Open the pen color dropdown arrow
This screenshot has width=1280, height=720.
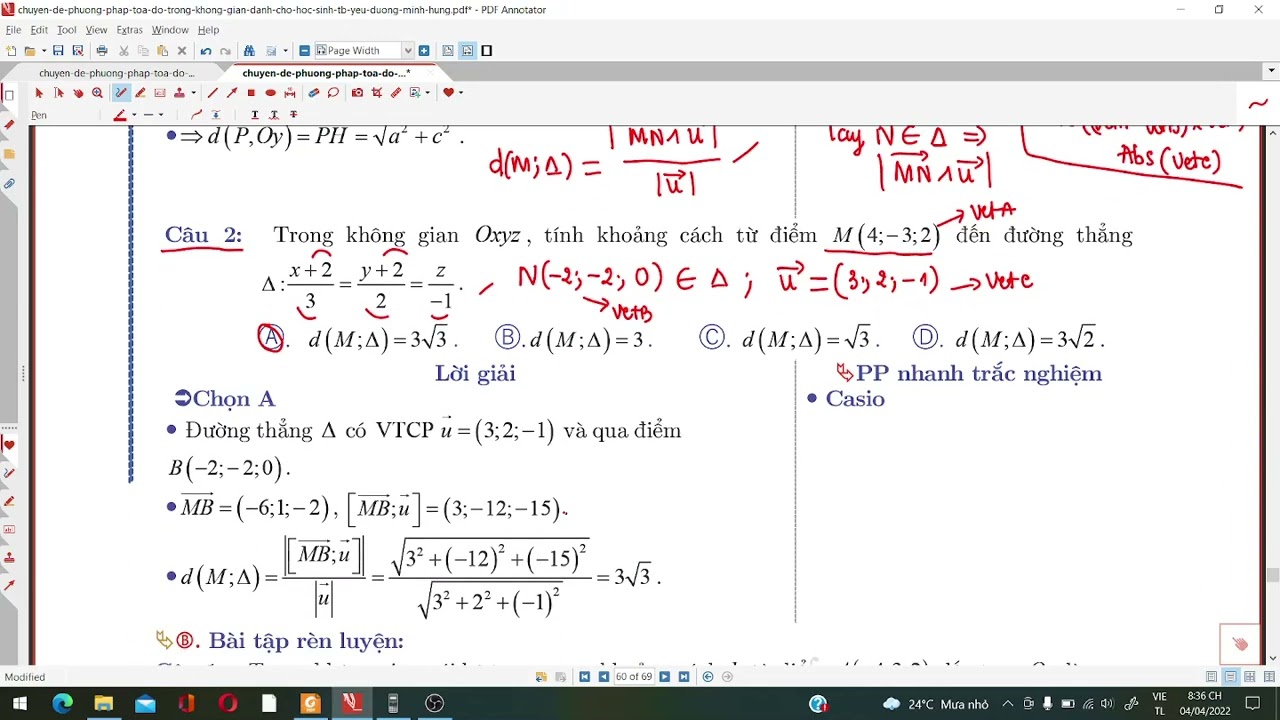(134, 115)
